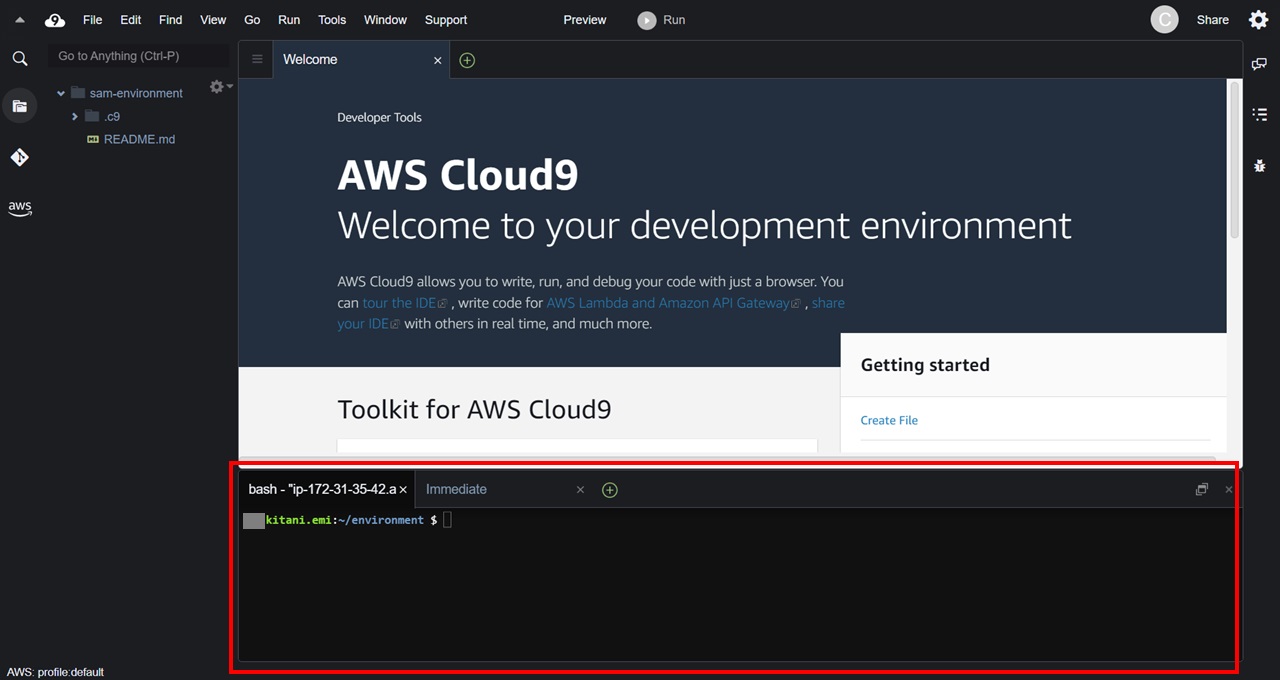
Task: Click the editor vertical scrollbar
Action: pos(1235,160)
